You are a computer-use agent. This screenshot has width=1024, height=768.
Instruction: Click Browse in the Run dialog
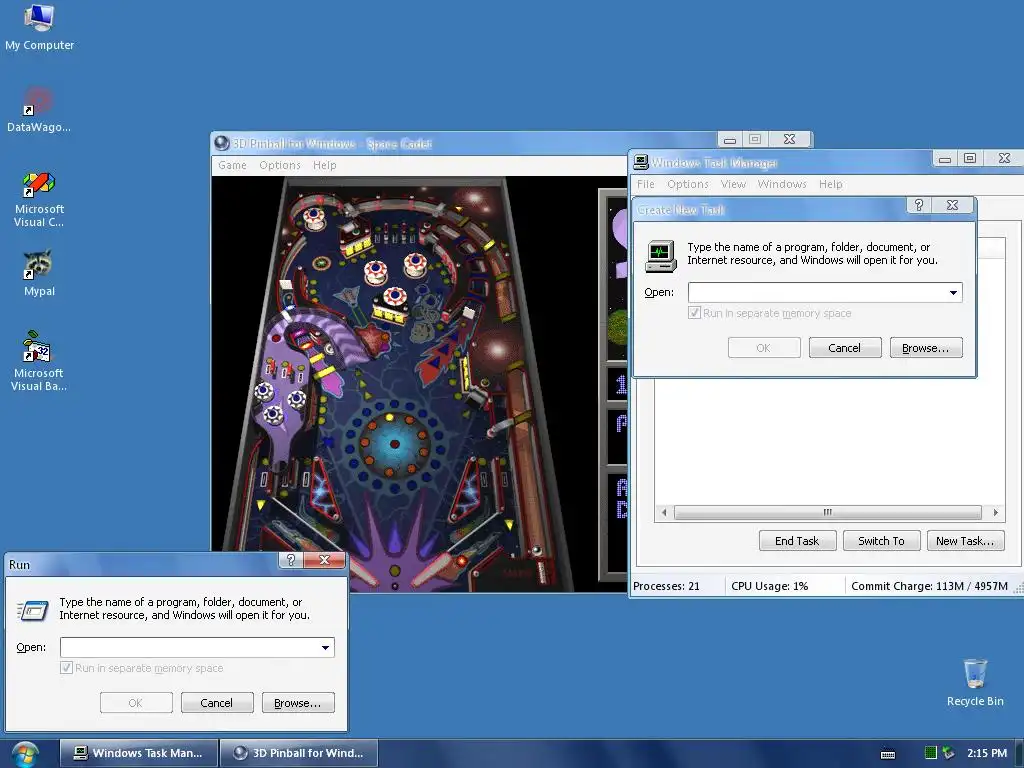pos(298,703)
